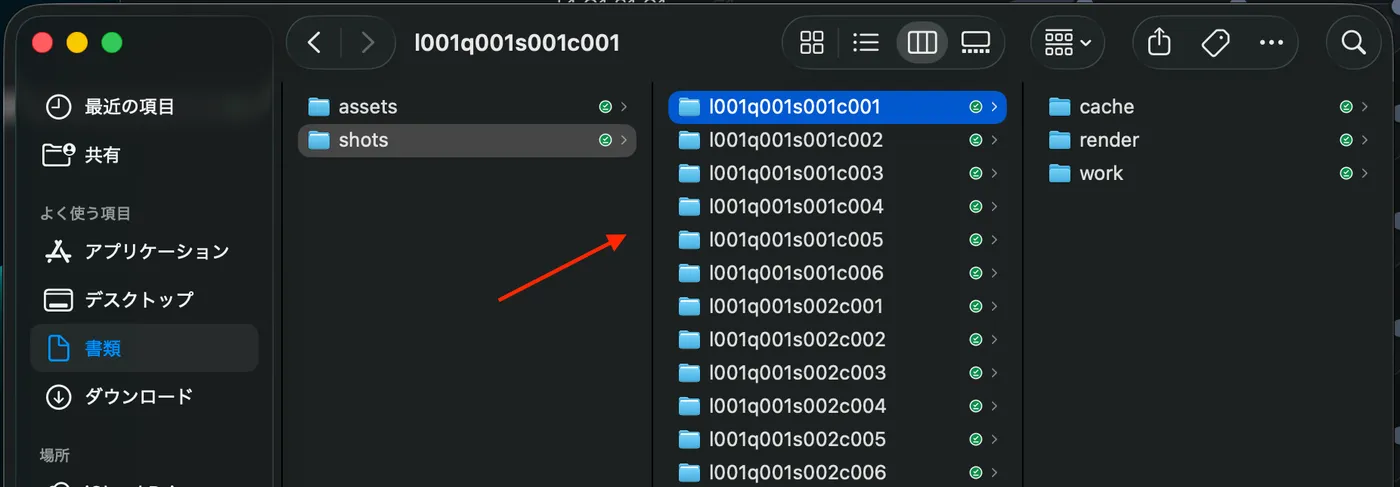
Task: Open 最近の項目 in the sidebar
Action: 145,106
